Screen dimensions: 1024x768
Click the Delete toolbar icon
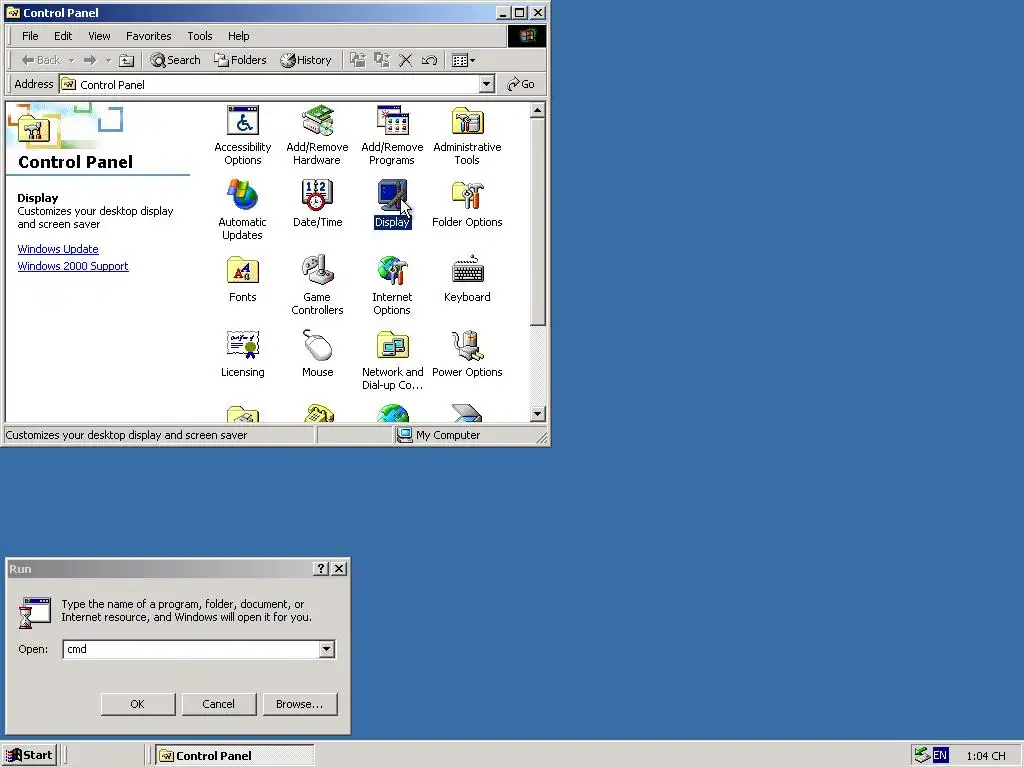406,60
